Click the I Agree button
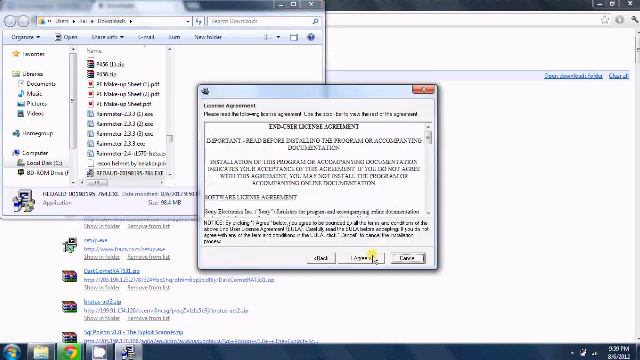 pyautogui.click(x=361, y=258)
